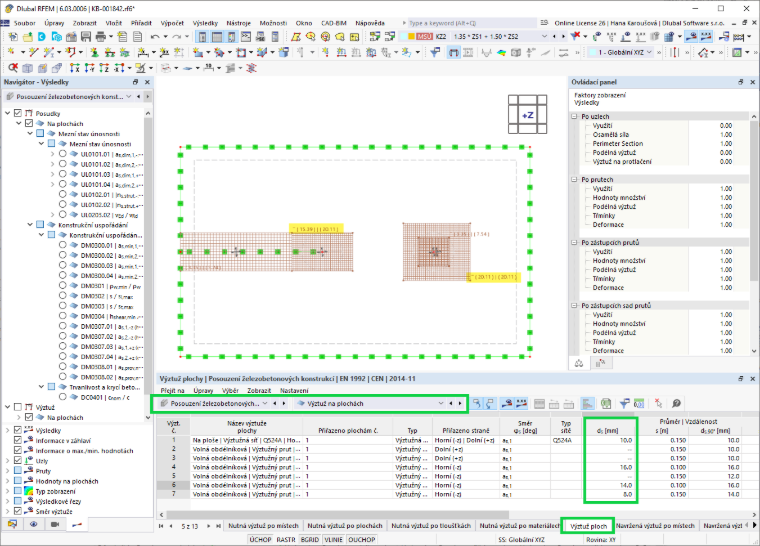Toggle RASTR in status bar

point(286,539)
